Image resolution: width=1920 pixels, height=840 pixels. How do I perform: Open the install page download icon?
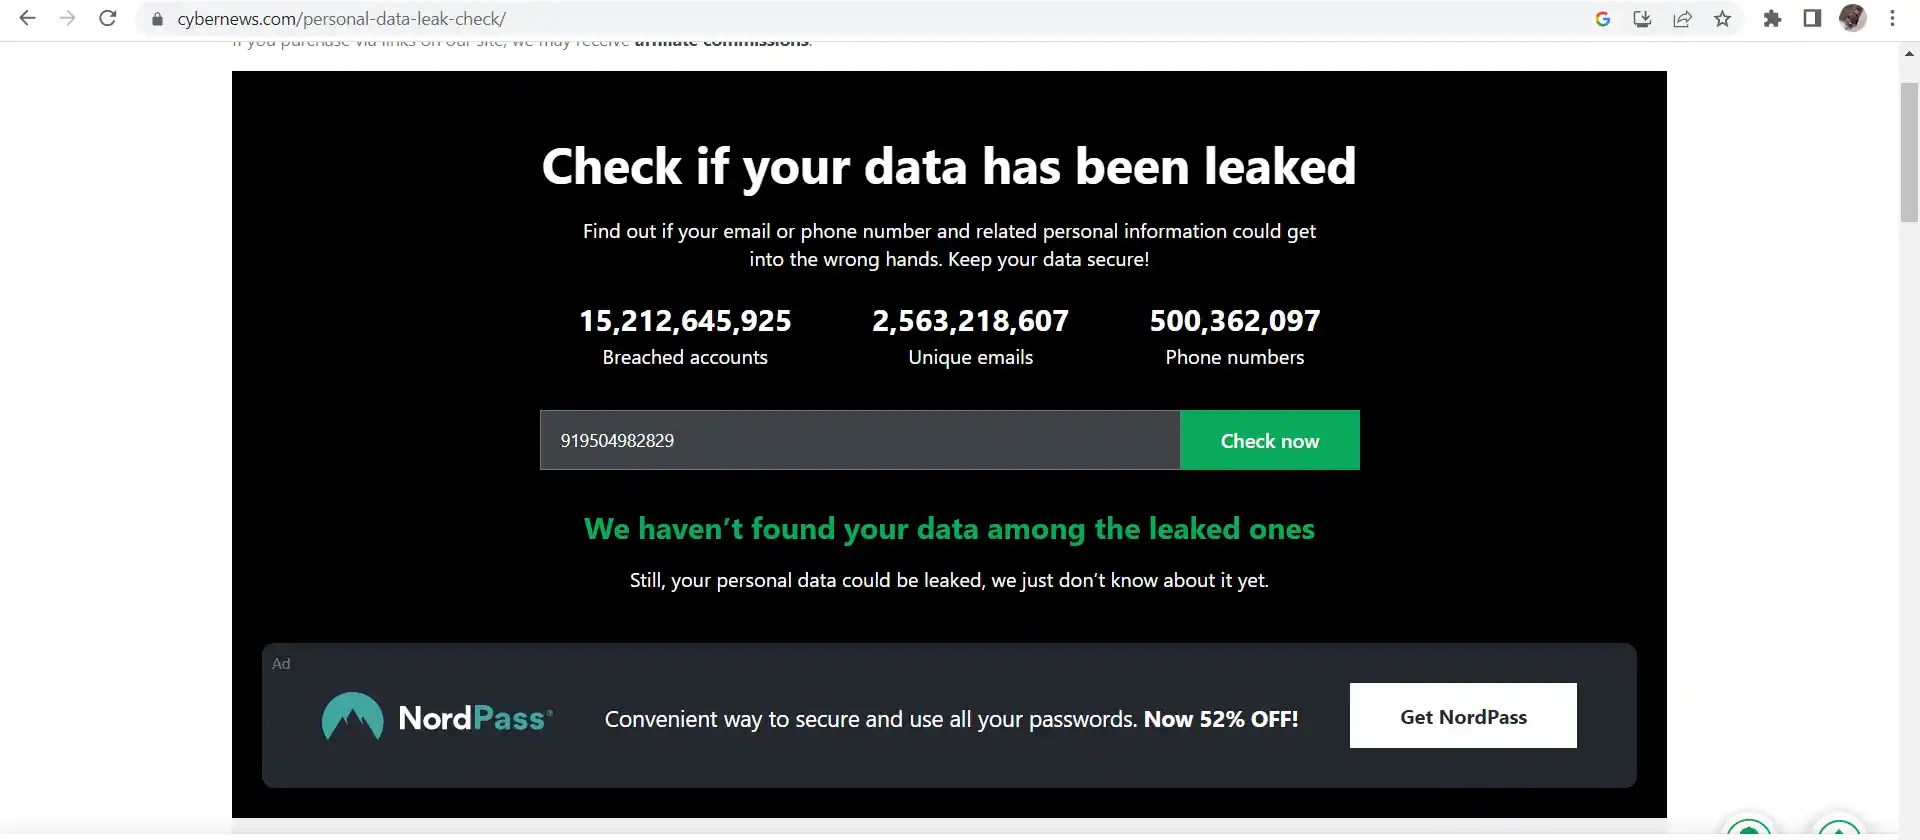pyautogui.click(x=1643, y=19)
